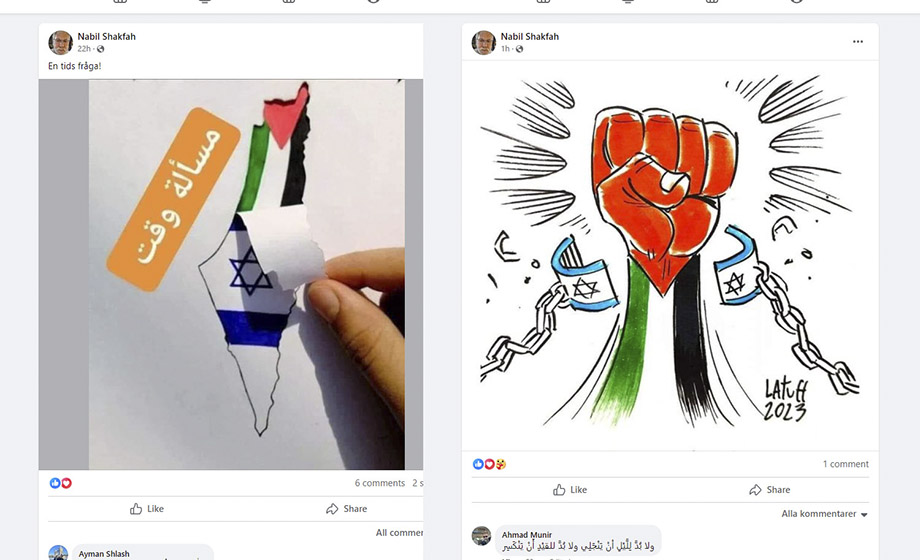Open Nabil Shakfah profile from right post name
Screen dimensions: 920x560
[x=529, y=36]
